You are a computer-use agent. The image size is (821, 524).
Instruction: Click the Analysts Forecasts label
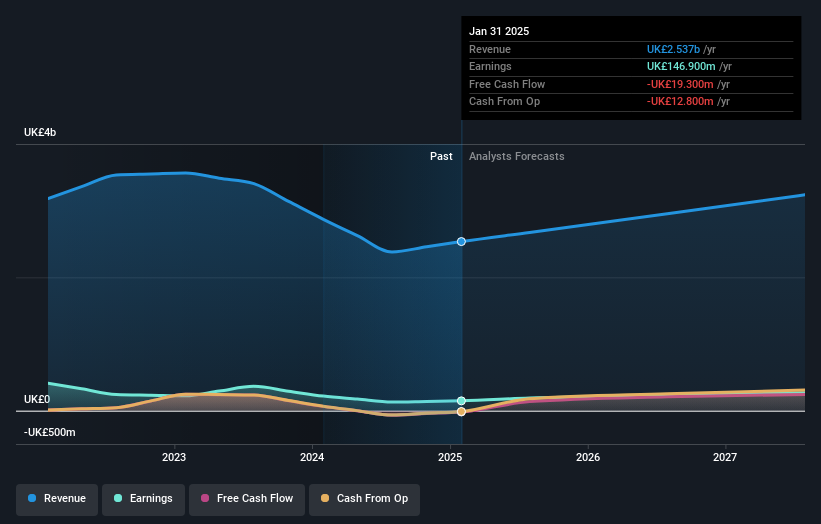click(x=517, y=157)
